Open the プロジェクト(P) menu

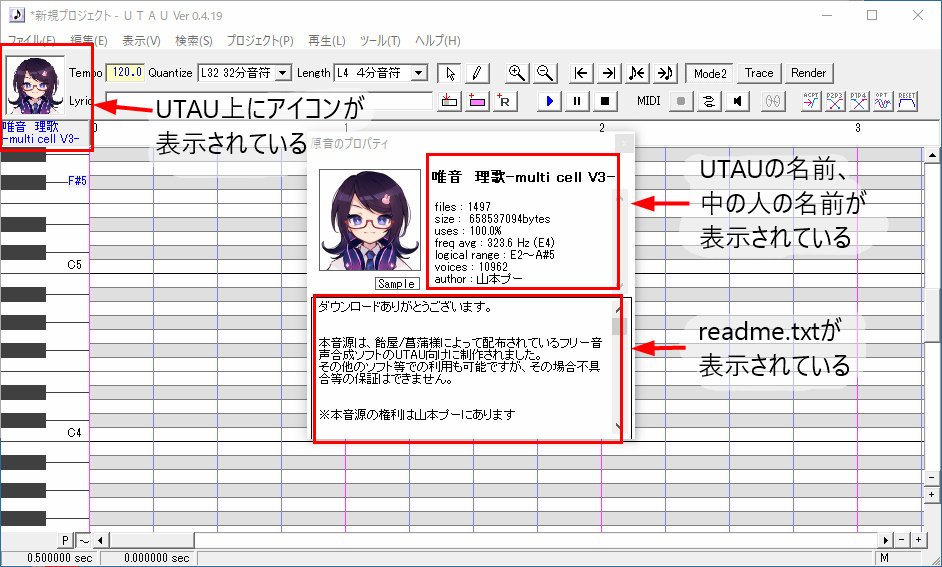(260, 40)
